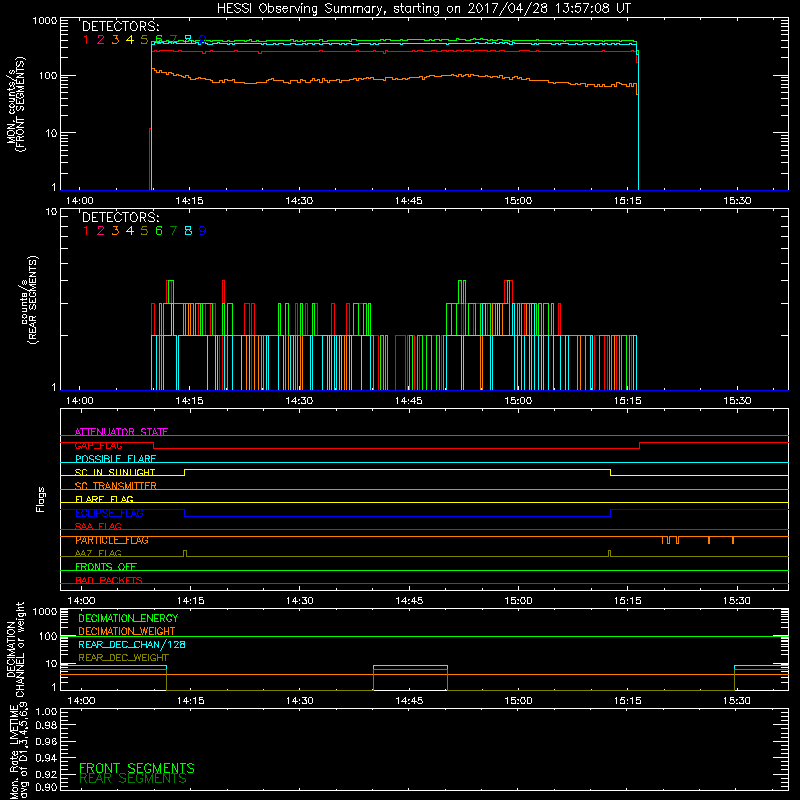
Task: Click 15:15 time label under rear segments plot
Action: 628,401
